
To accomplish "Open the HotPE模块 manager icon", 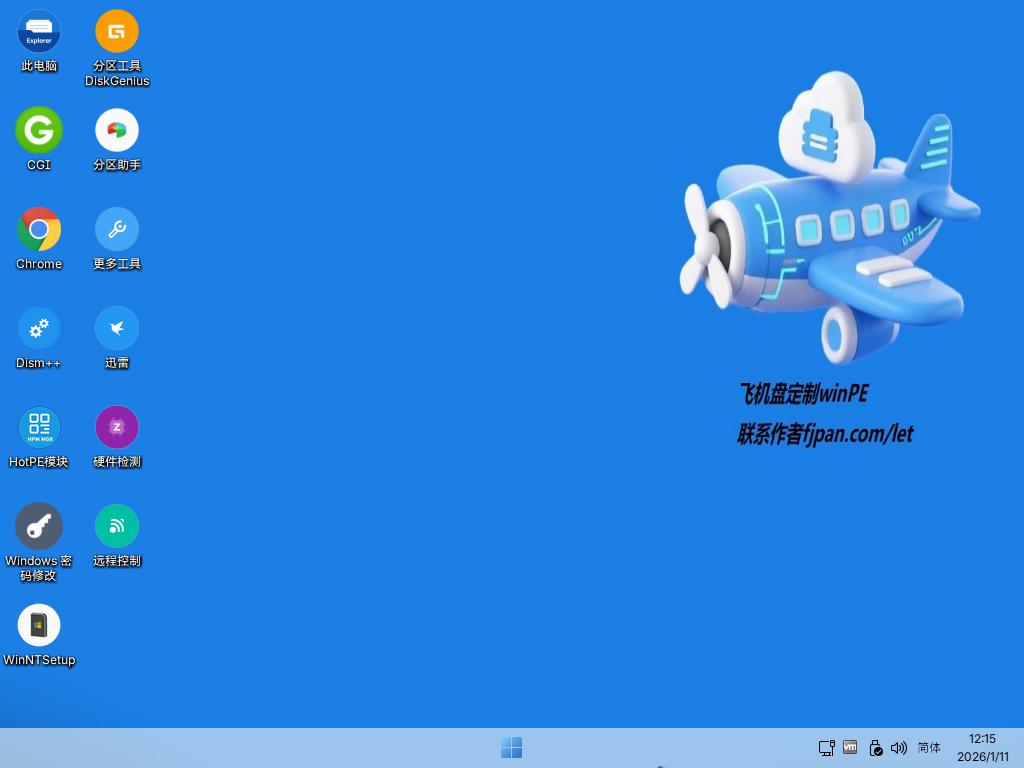I will coord(39,427).
